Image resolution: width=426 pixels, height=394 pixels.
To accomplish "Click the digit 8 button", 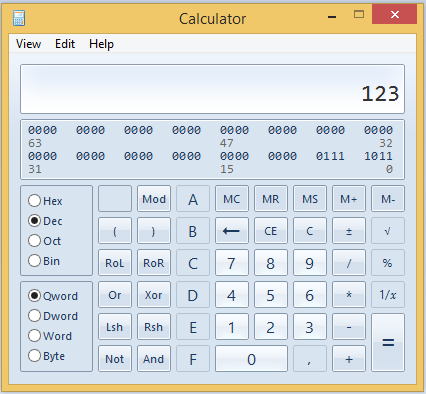I will click(x=271, y=263).
